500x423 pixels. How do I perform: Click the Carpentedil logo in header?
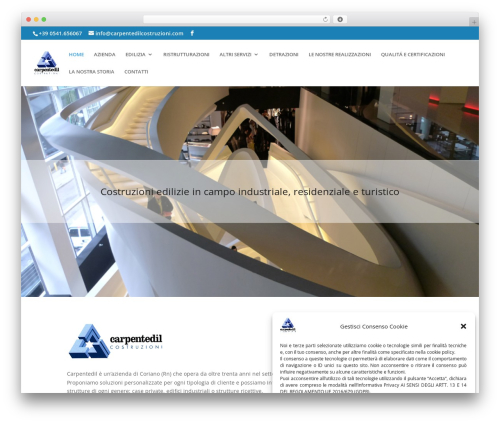tap(47, 63)
